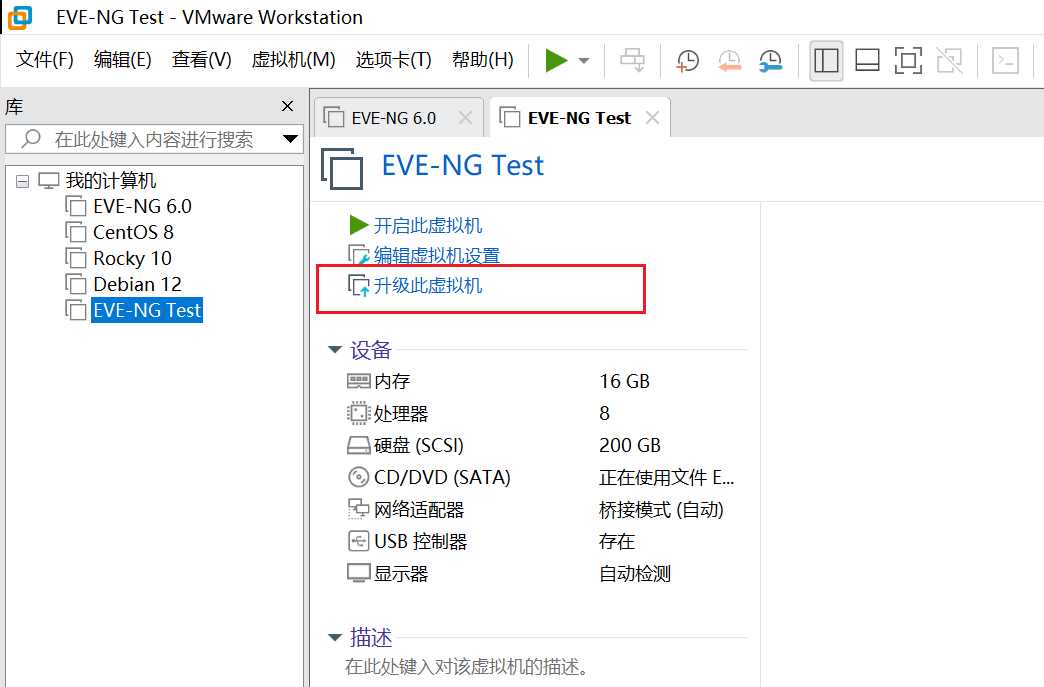Open the 选项卡(T) menu
Image resolution: width=1044 pixels, height=687 pixels.
pyautogui.click(x=393, y=60)
